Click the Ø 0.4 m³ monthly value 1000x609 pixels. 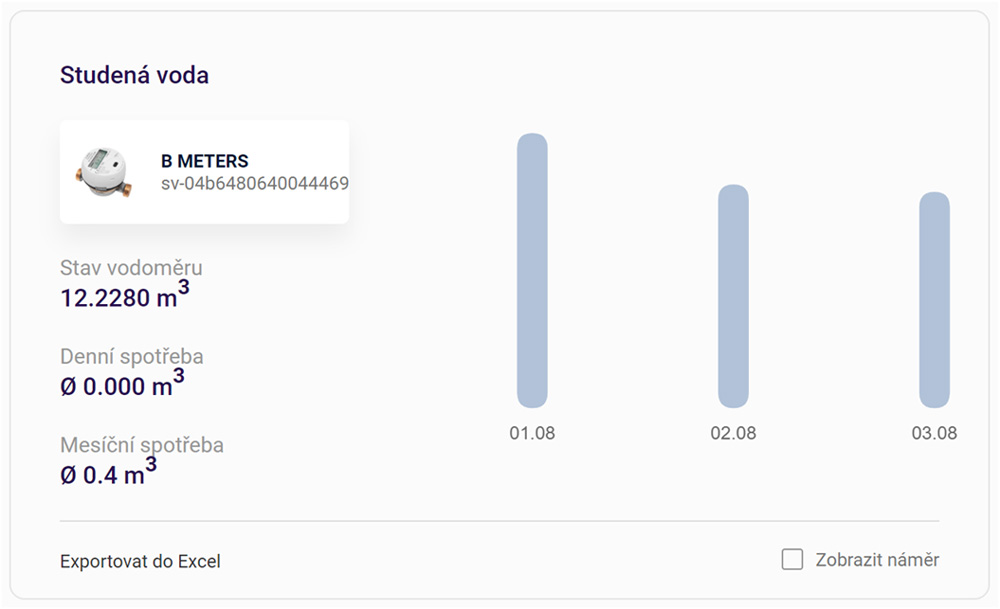pos(108,473)
